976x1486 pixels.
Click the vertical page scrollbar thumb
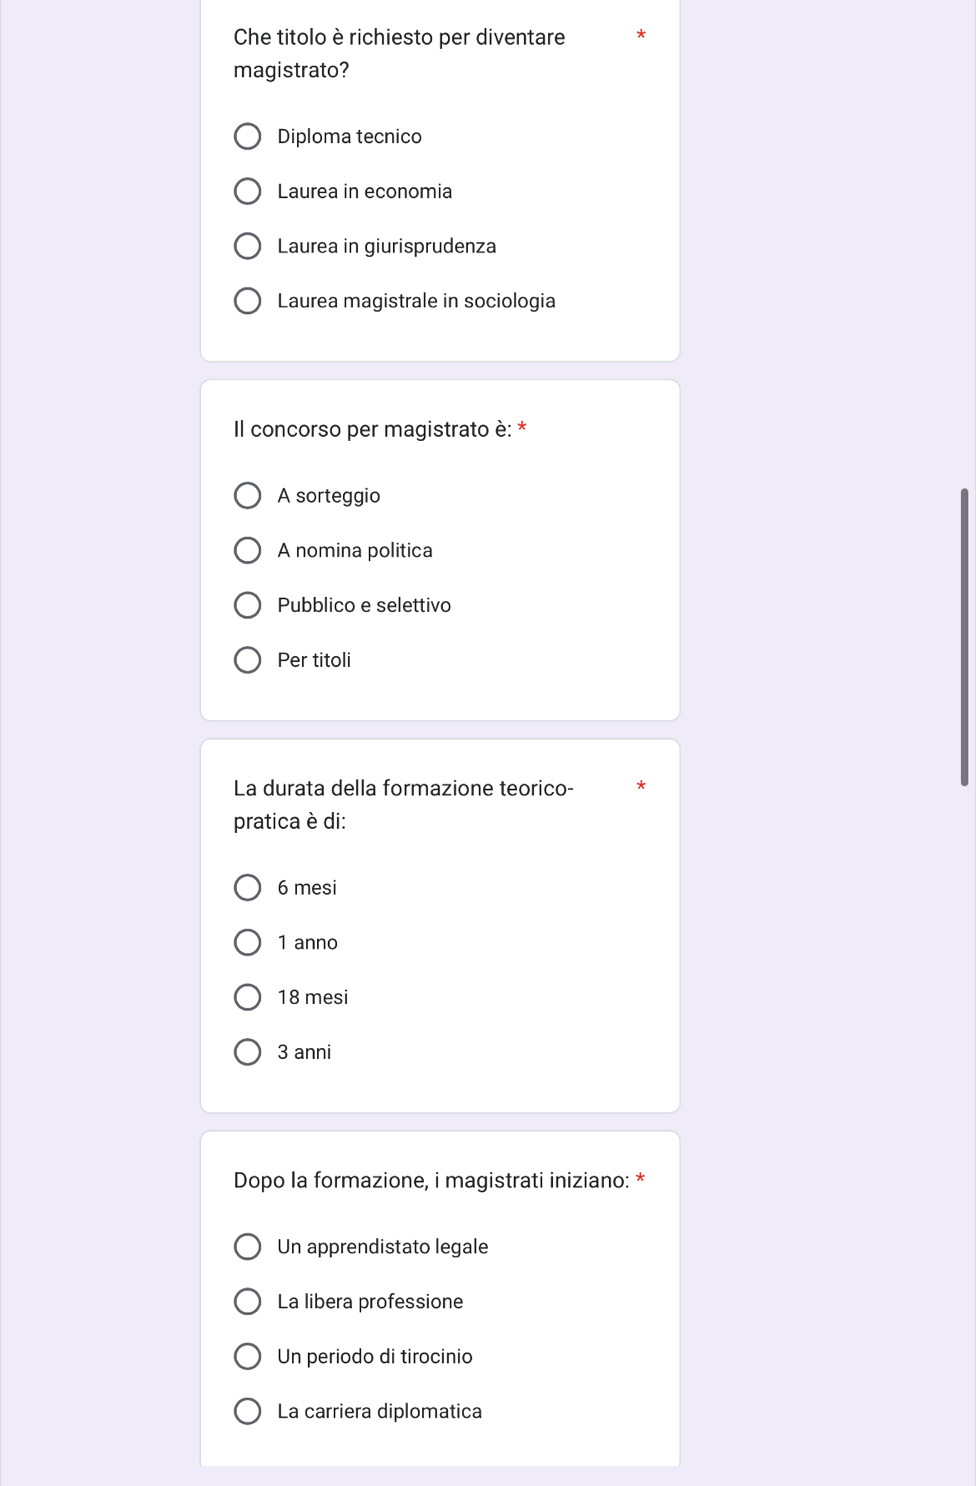(964, 637)
